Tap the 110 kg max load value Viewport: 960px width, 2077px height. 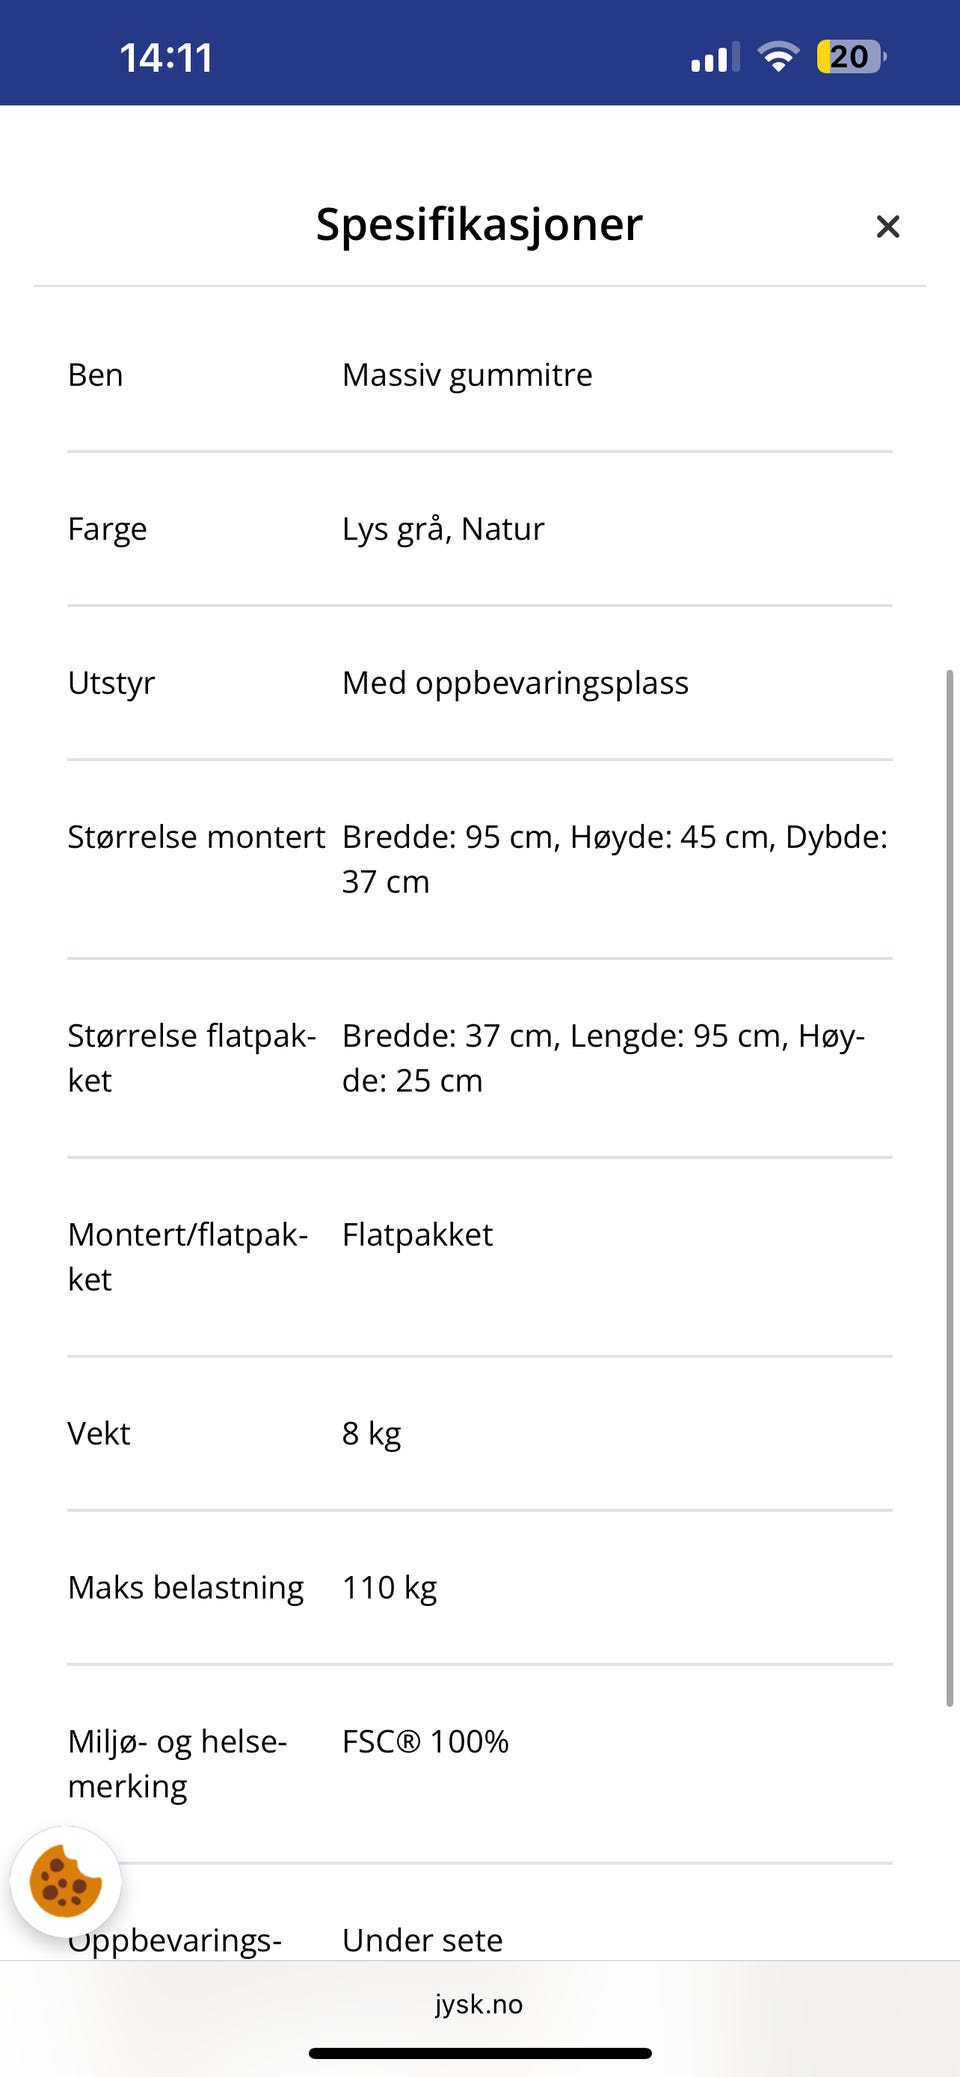pos(389,1588)
